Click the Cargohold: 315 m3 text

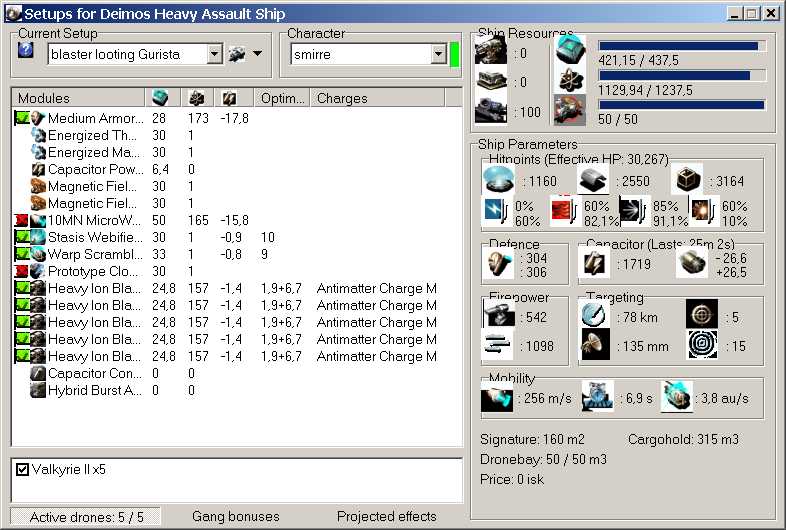(x=683, y=440)
